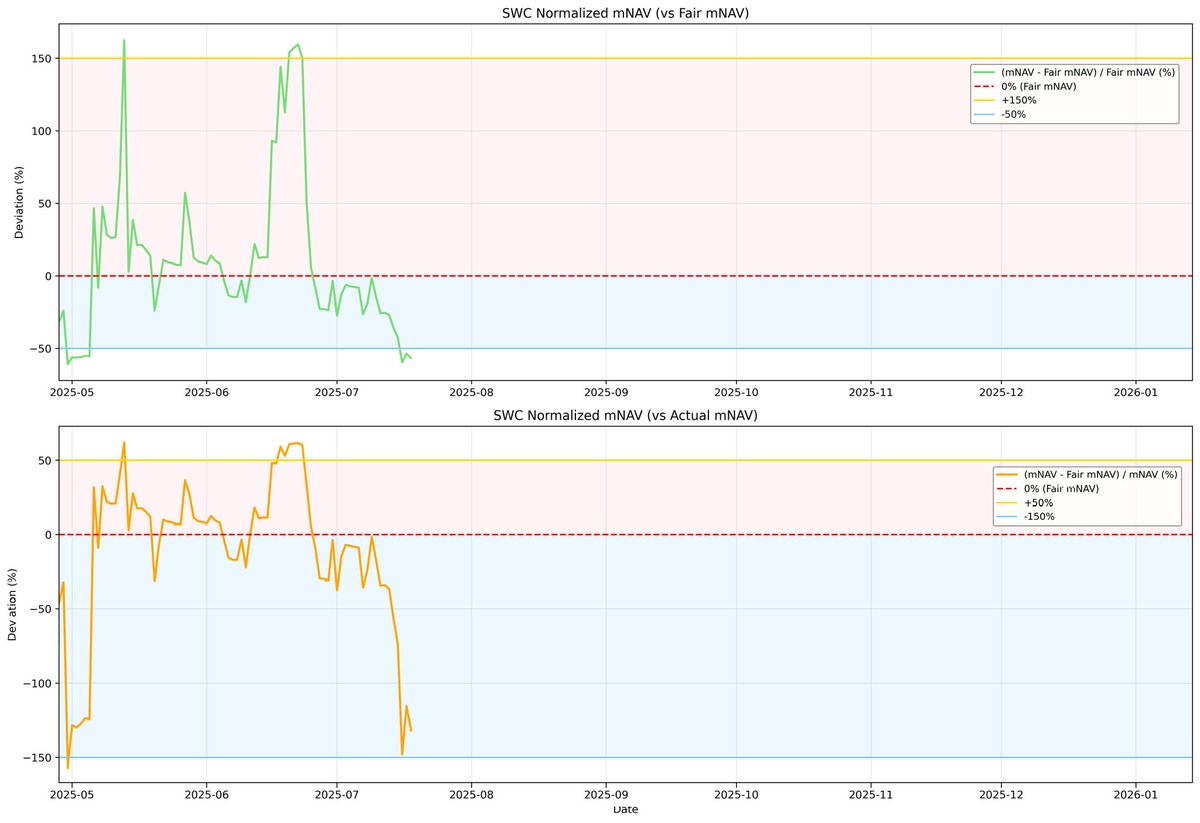
Task: Click the "Date" x-axis label
Action: 625,809
